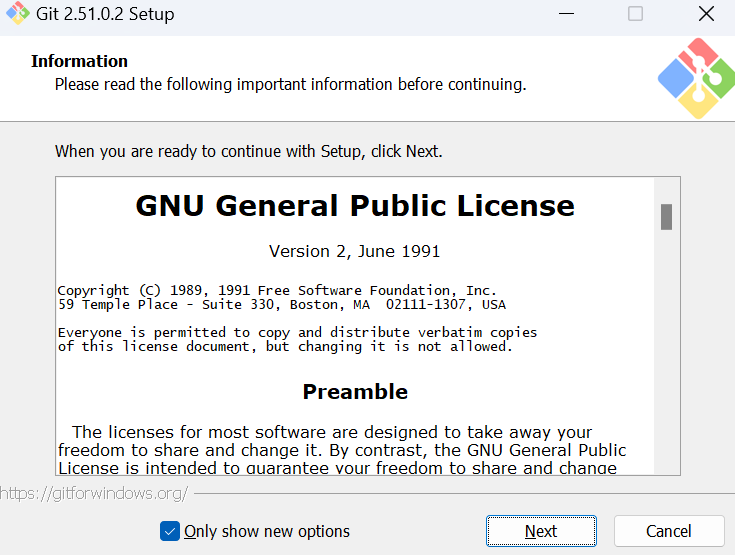735x555 pixels.
Task: Click the Preamble heading in license
Action: (x=355, y=391)
